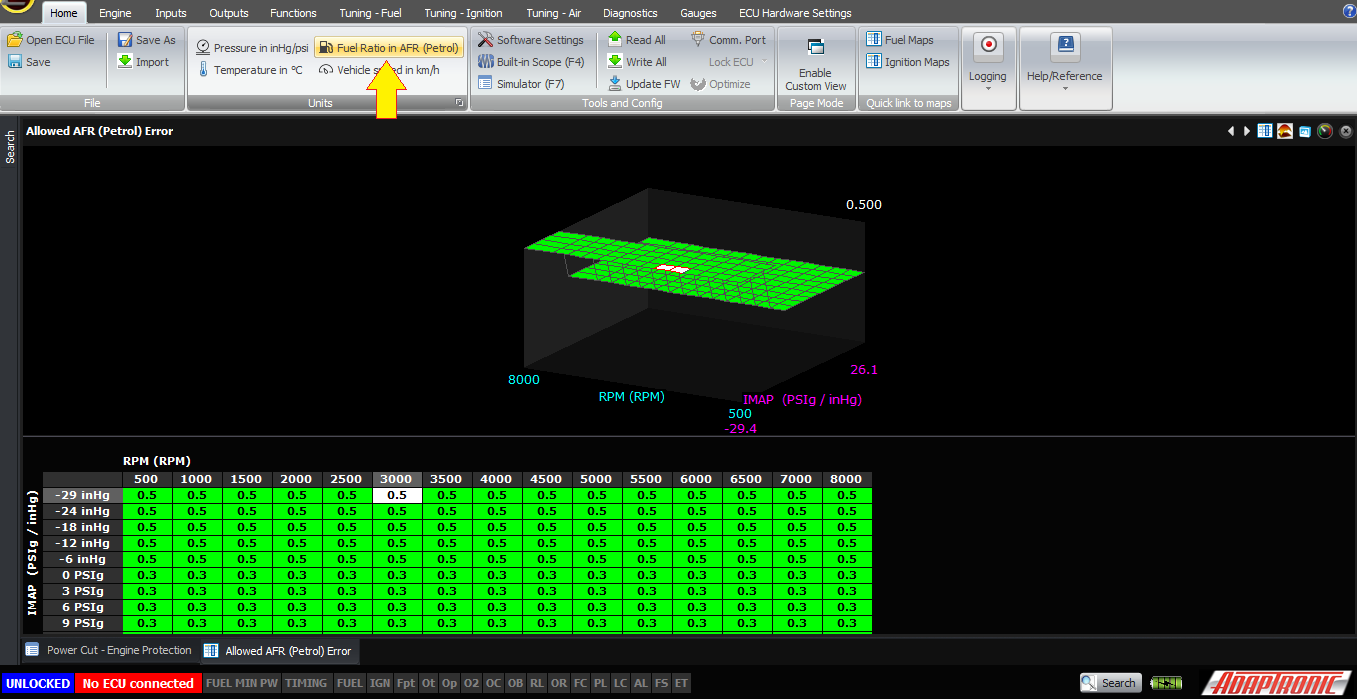Open Comm. Port settings
The width and height of the screenshot is (1357, 699).
tap(728, 40)
